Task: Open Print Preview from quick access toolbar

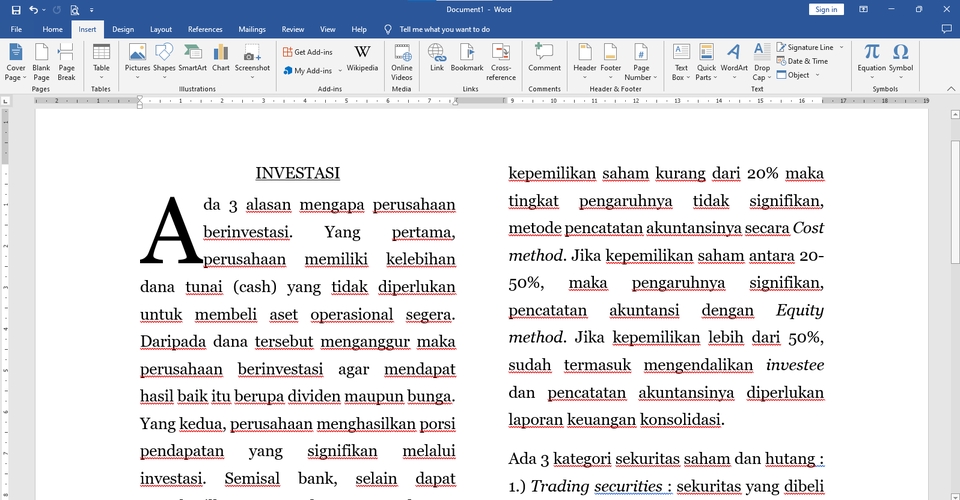Action: coord(75,10)
